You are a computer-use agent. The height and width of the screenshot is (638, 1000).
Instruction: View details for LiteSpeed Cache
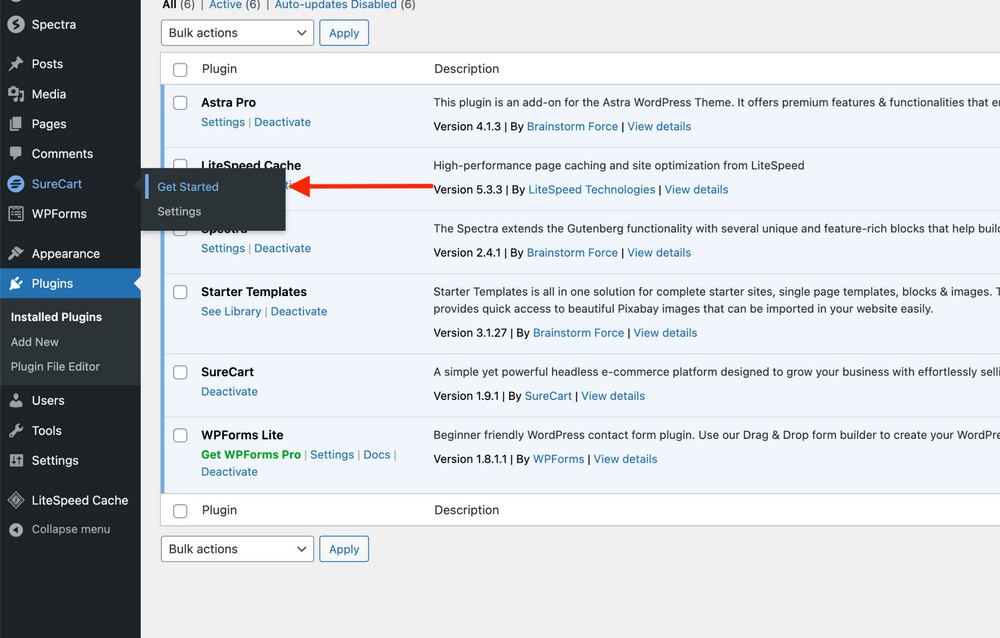[x=696, y=189]
